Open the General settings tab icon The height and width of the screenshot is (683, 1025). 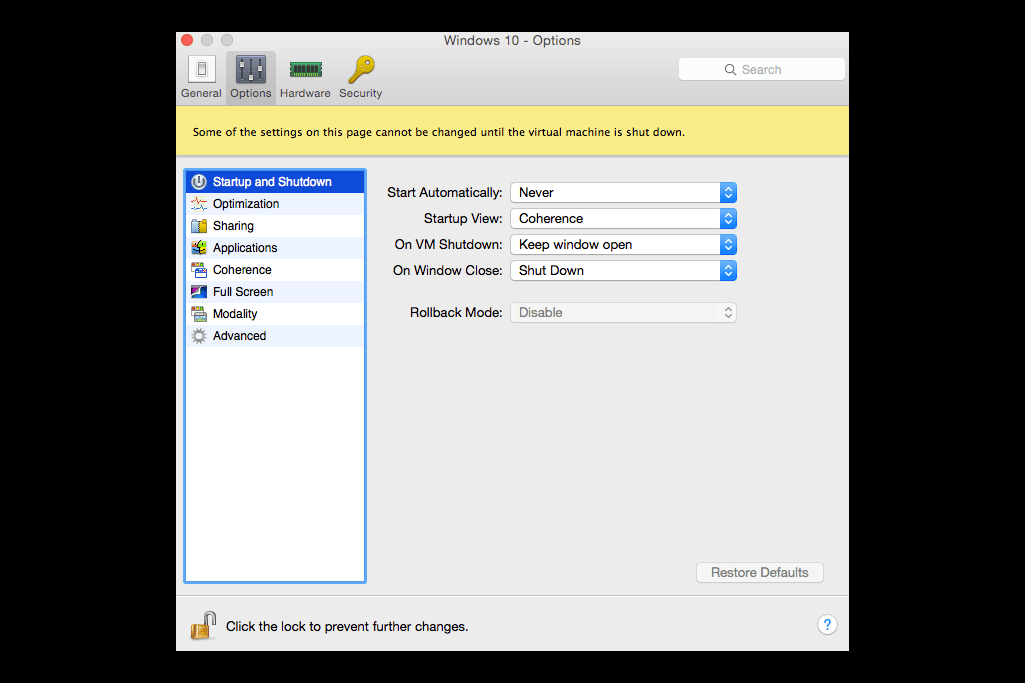[201, 69]
